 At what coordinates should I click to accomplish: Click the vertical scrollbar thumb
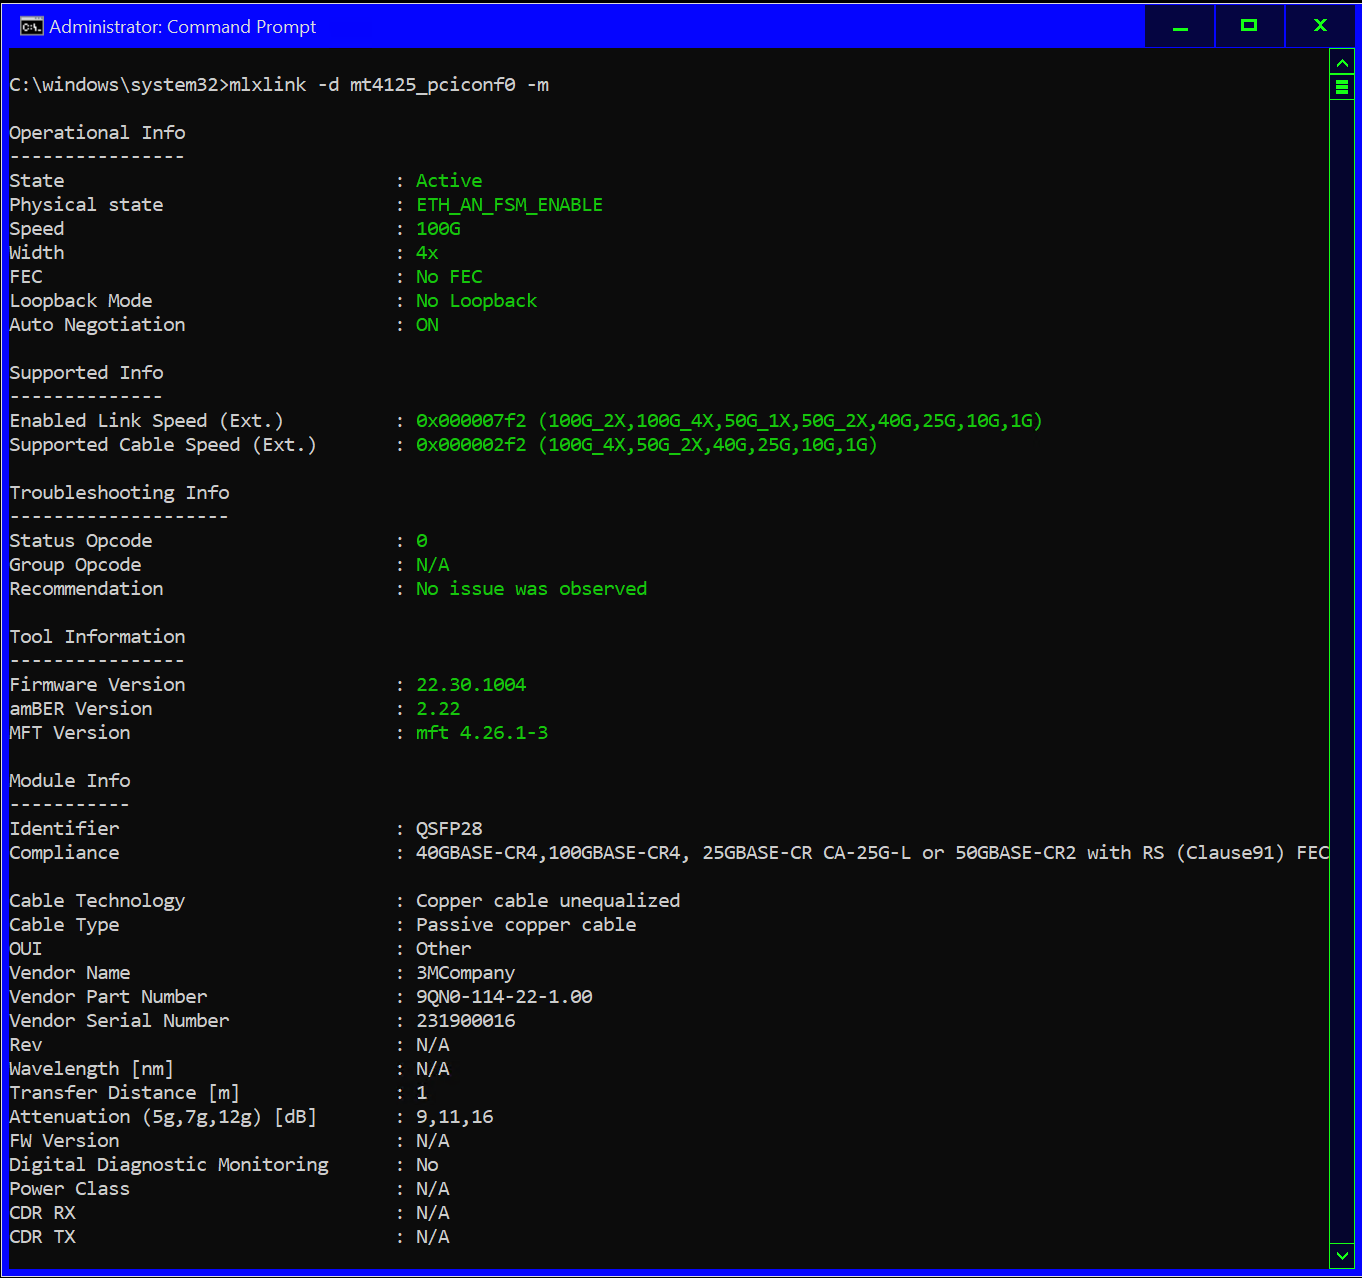1342,87
